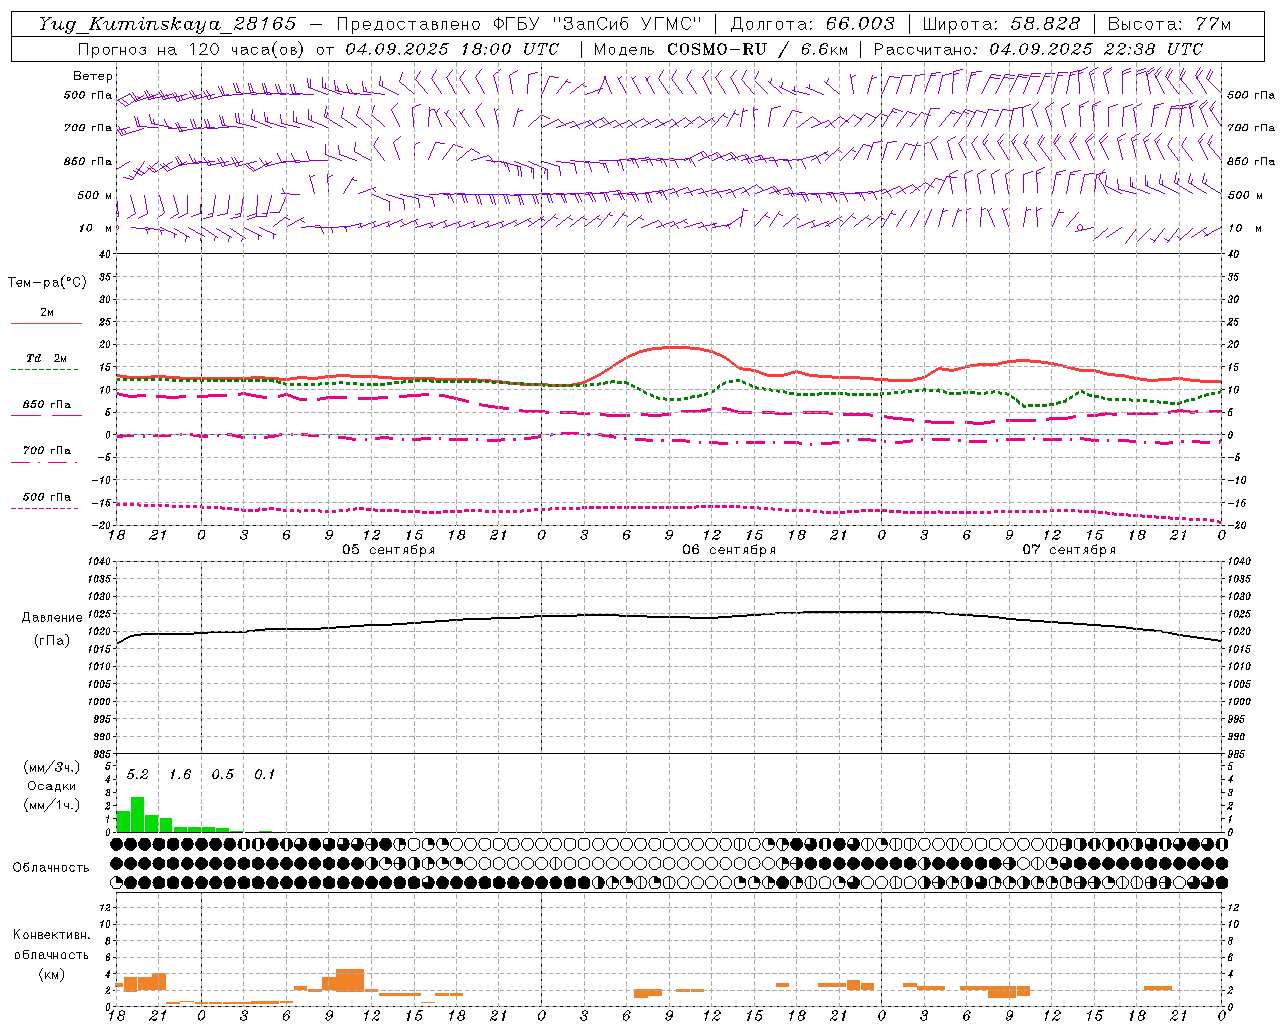Click the '0.1' three-hour precipitation value
Screen dimensions: 1280x1024
tap(264, 775)
